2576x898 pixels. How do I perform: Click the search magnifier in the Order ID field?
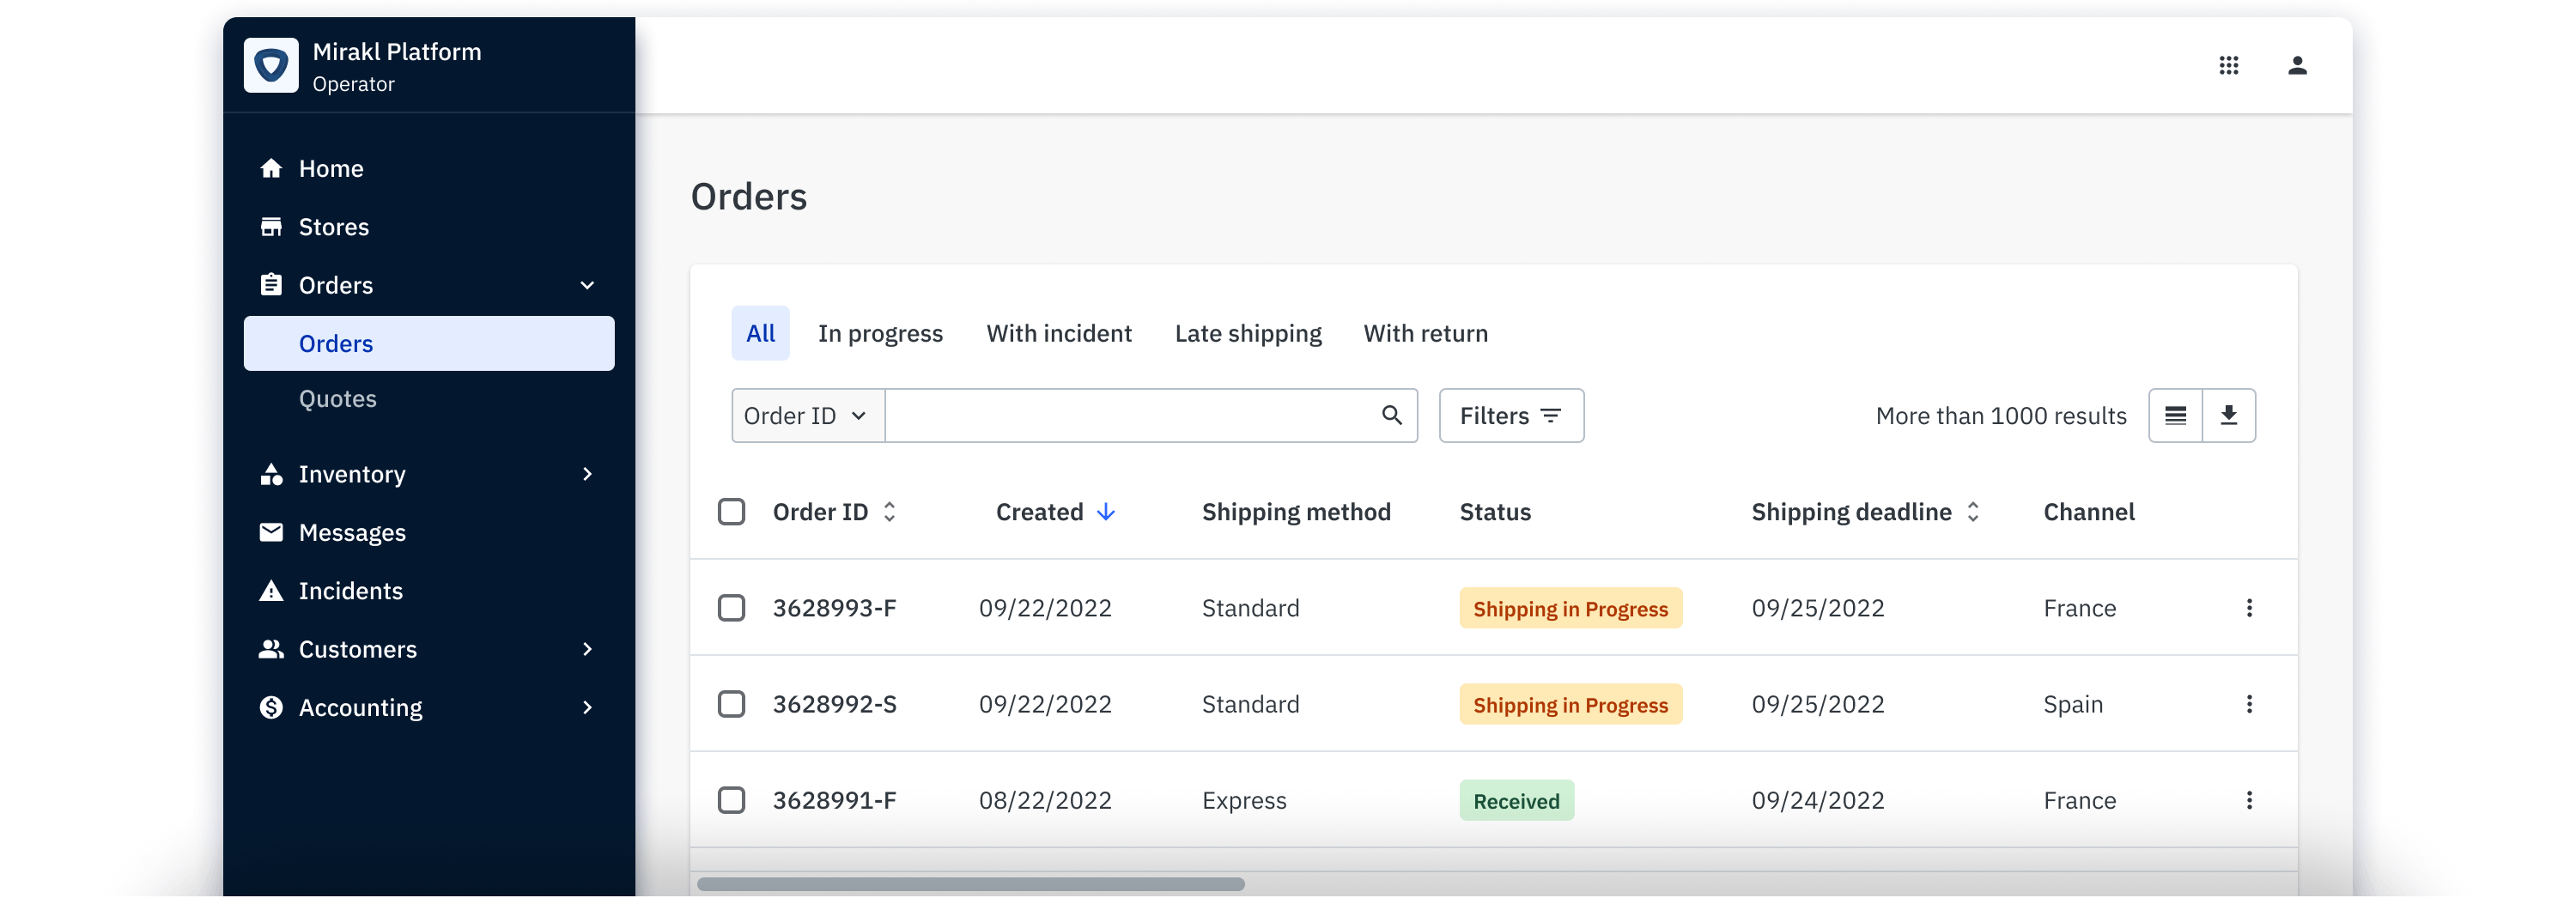1391,415
